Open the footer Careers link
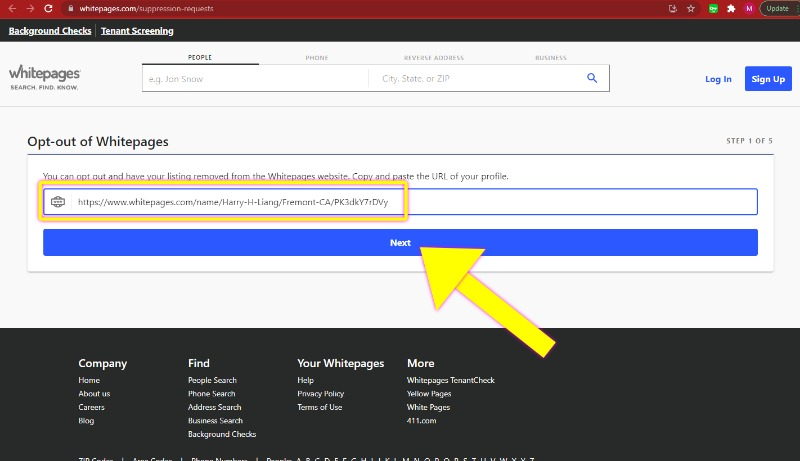Viewport: 800px width, 461px height. coord(91,407)
